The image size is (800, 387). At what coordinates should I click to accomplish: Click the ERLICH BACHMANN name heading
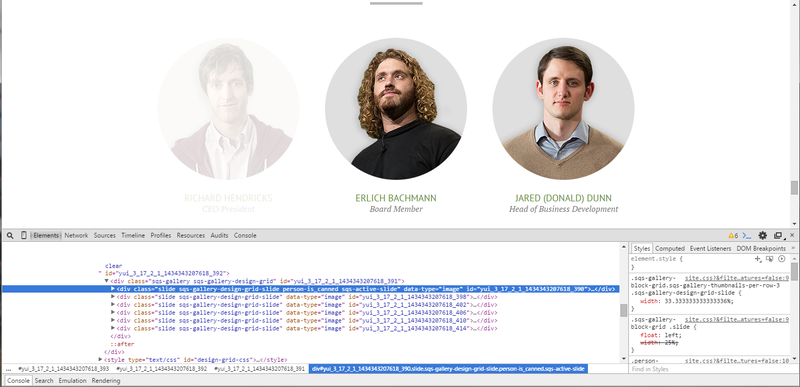(x=396, y=198)
